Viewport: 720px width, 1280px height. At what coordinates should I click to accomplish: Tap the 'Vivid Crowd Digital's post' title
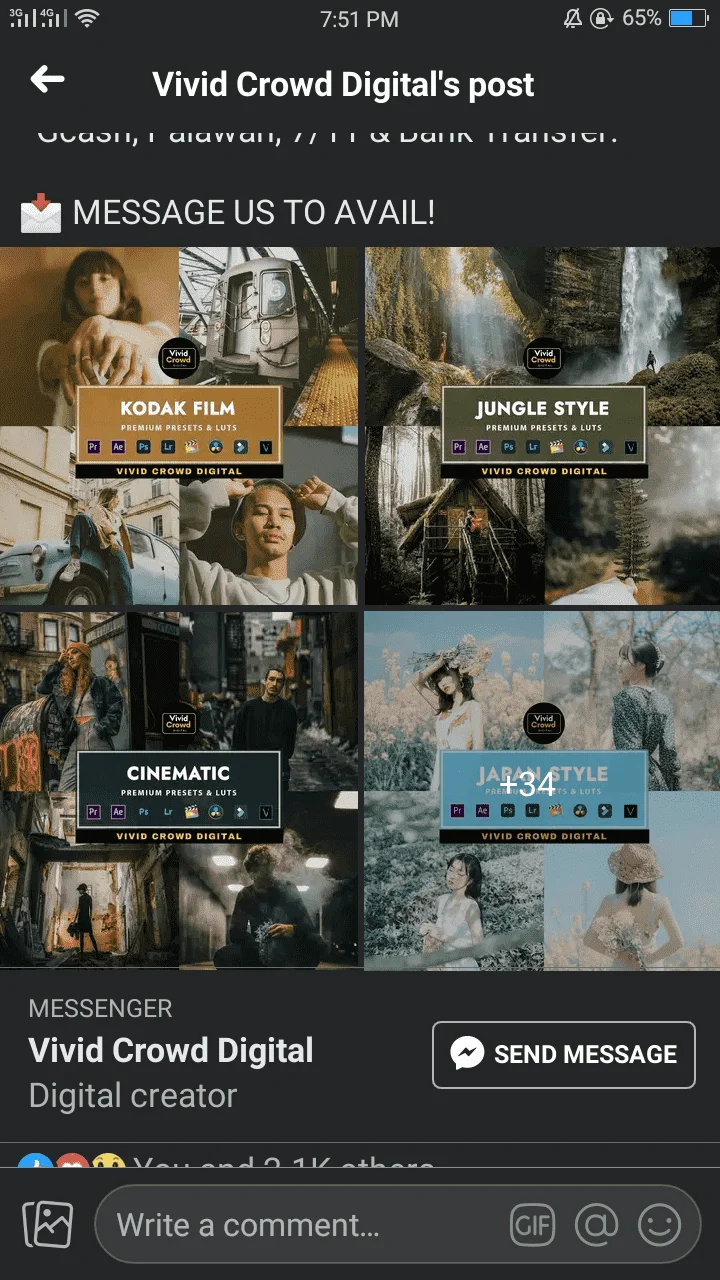343,85
